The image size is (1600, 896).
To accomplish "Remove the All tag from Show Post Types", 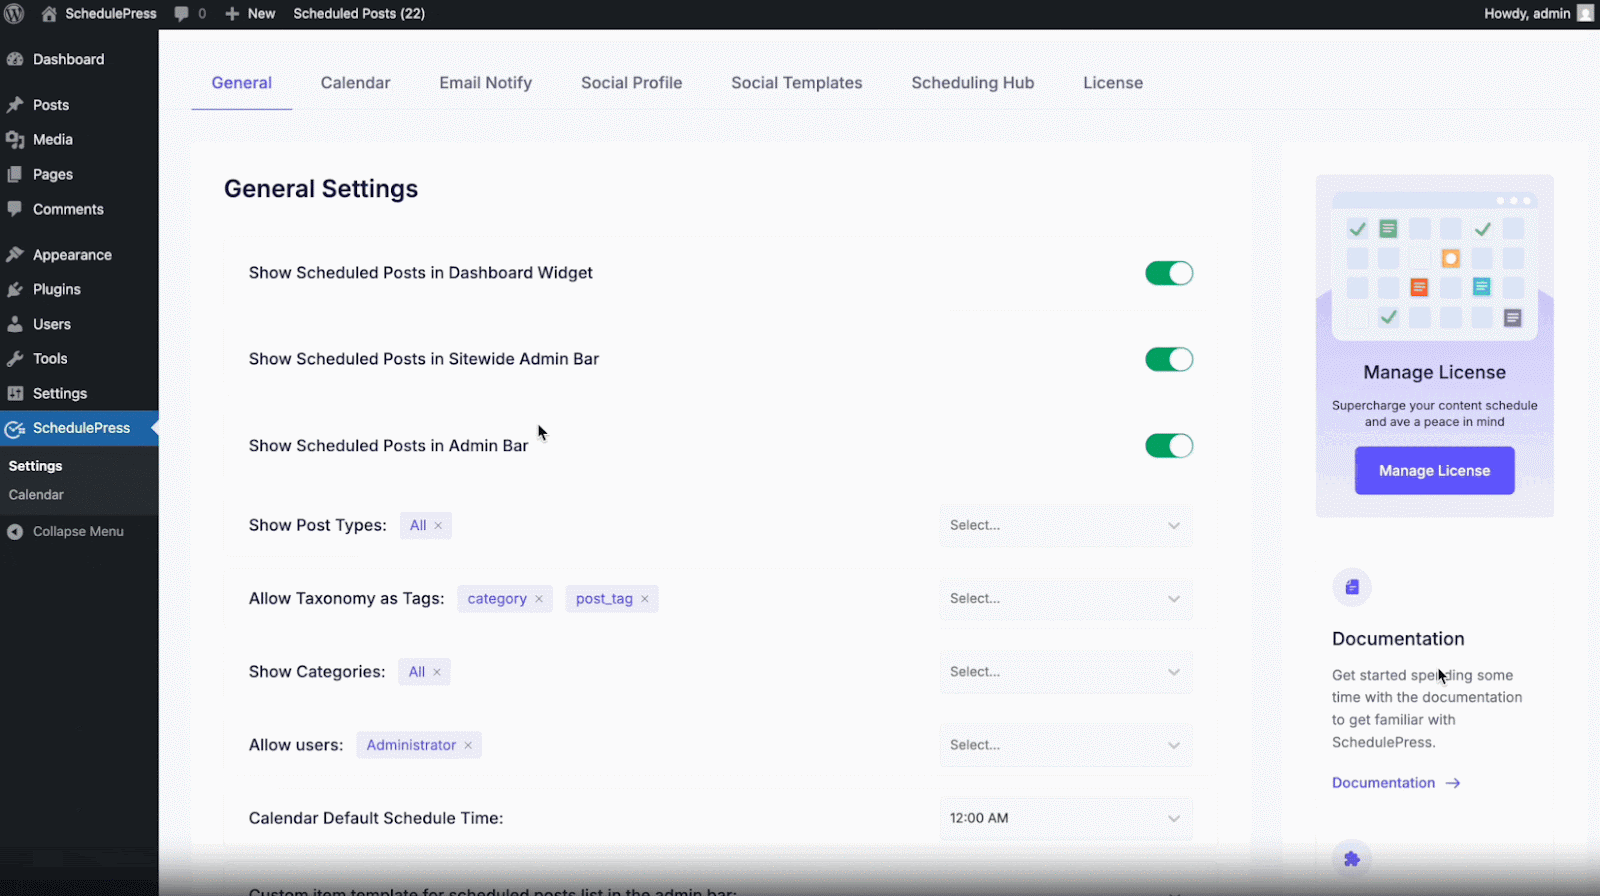I will 438,526.
